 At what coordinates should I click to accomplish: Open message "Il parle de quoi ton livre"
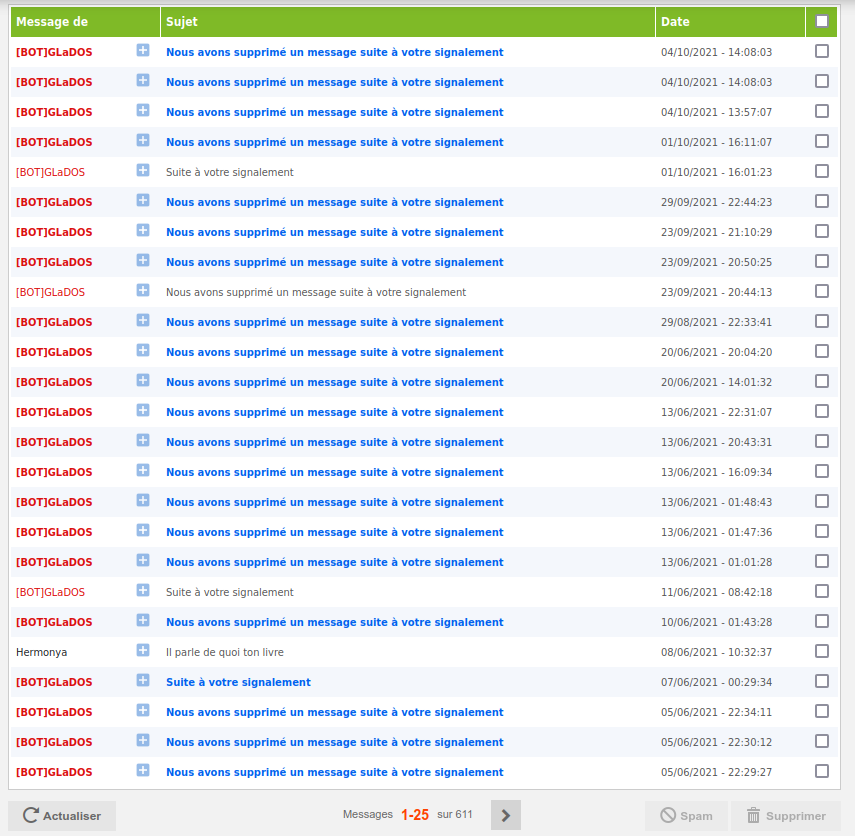click(x=225, y=652)
